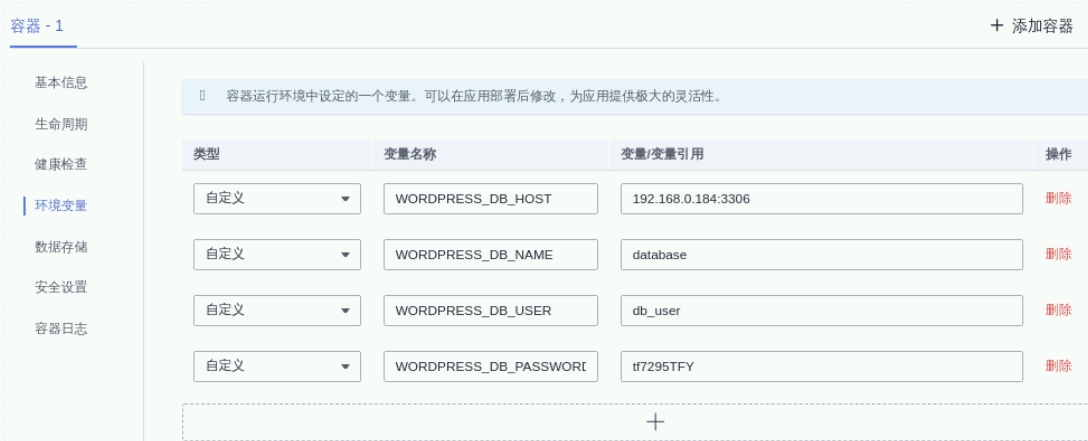Open 数据存储 section
Image resolution: width=1088 pixels, height=441 pixels.
pos(61,247)
